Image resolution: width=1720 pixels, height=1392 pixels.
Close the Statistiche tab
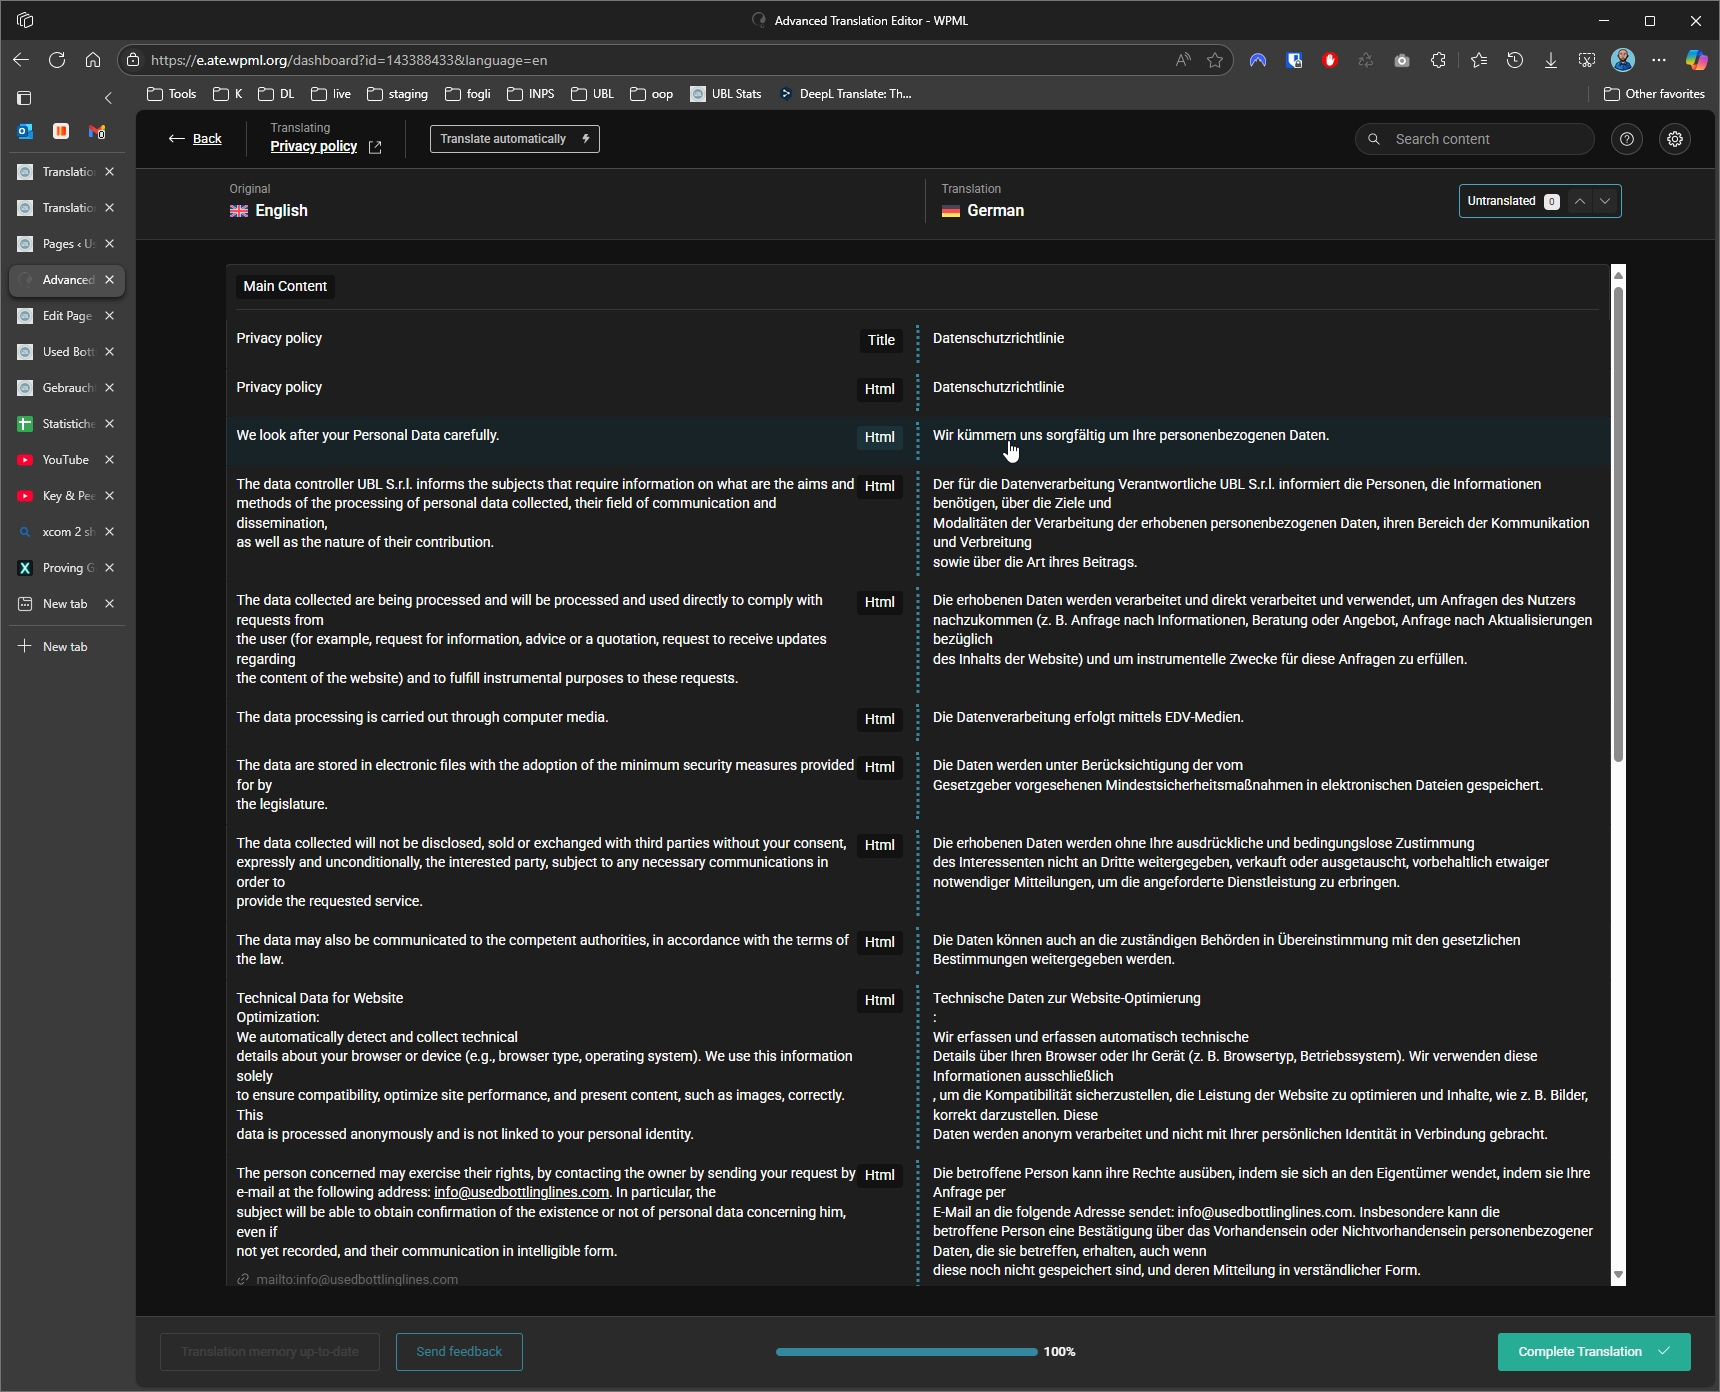point(109,424)
